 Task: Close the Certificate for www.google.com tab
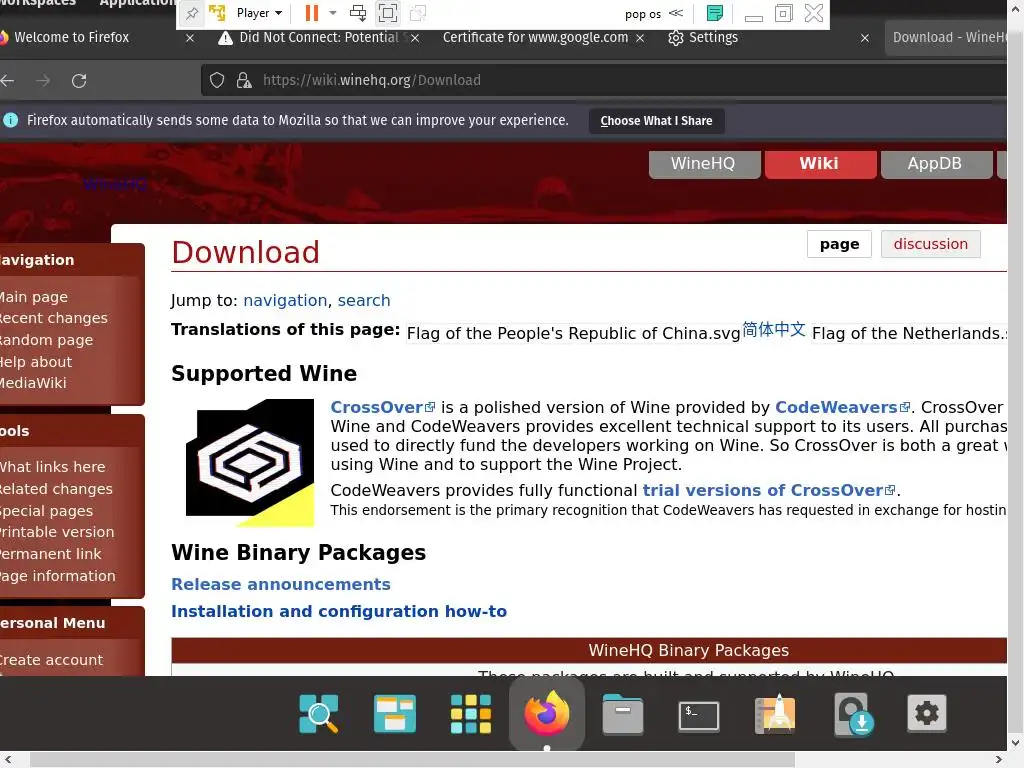point(640,38)
